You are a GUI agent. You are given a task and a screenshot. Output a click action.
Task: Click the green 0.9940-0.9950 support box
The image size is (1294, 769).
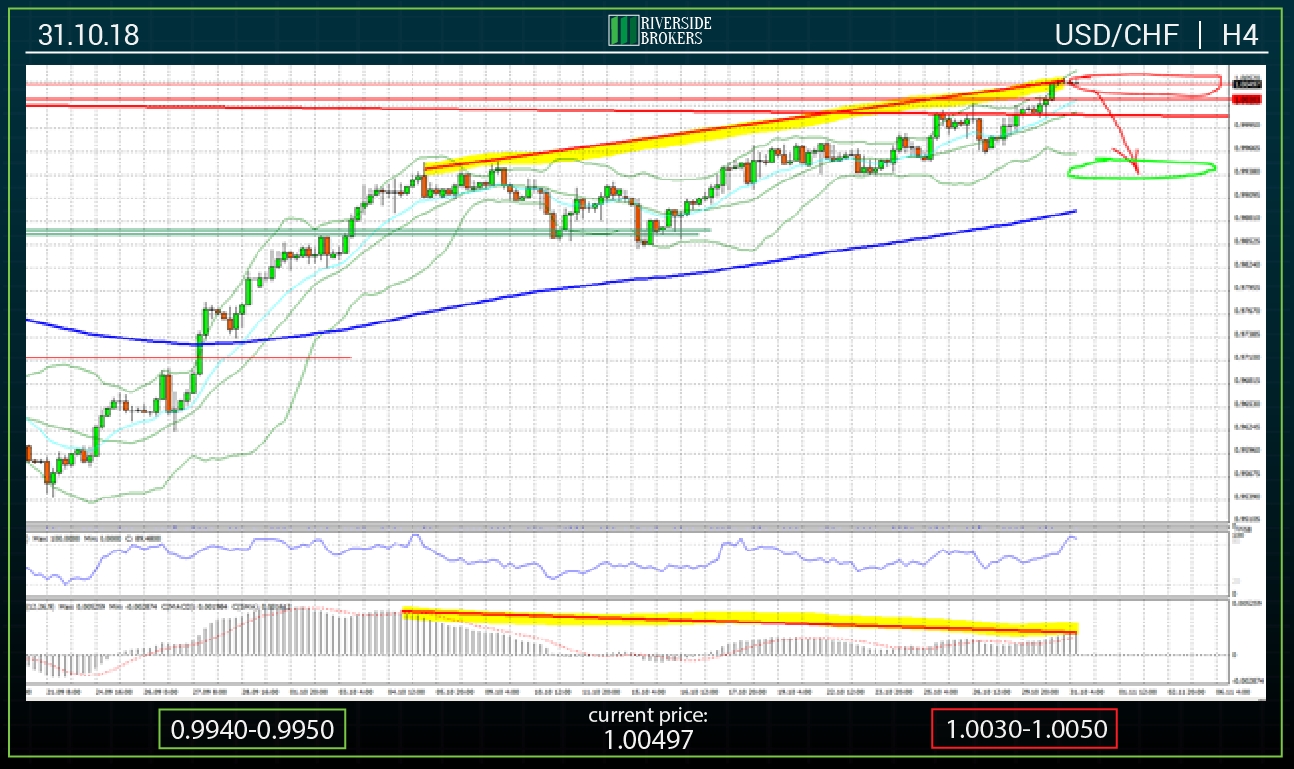coord(252,730)
